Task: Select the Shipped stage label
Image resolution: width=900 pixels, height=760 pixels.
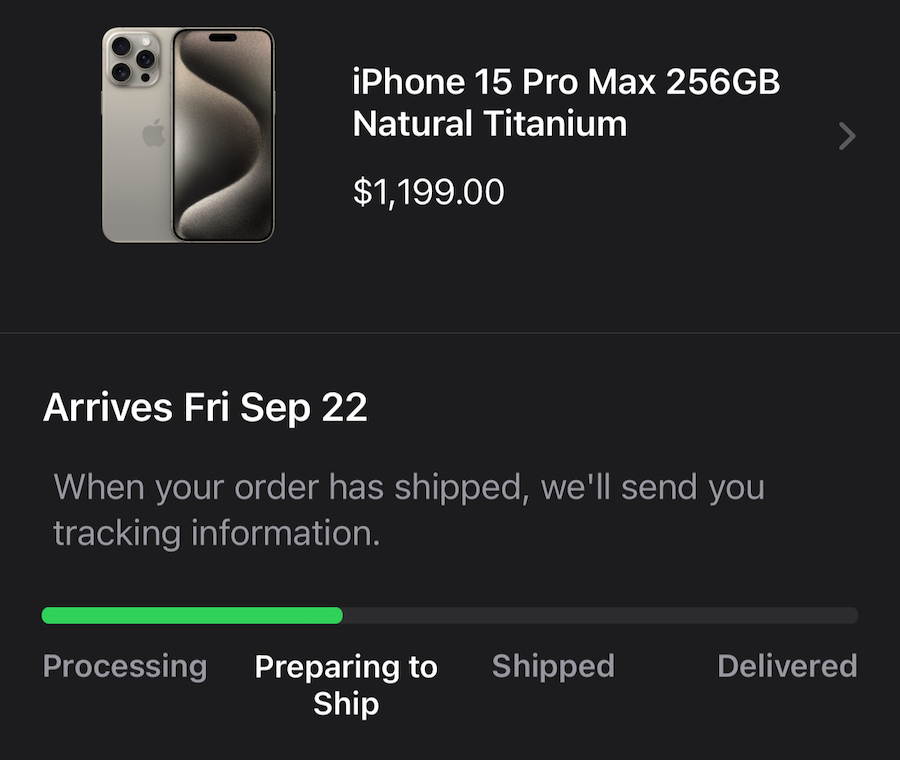Action: point(553,666)
